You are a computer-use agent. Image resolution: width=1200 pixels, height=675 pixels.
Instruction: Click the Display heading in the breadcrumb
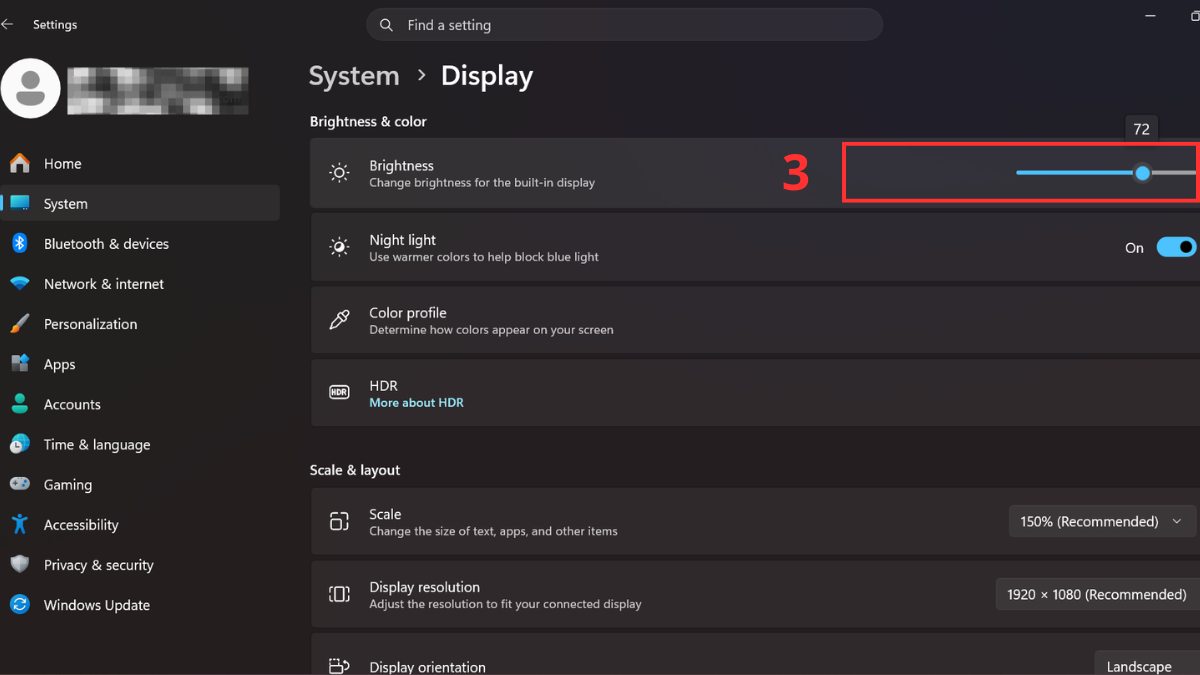pyautogui.click(x=487, y=76)
